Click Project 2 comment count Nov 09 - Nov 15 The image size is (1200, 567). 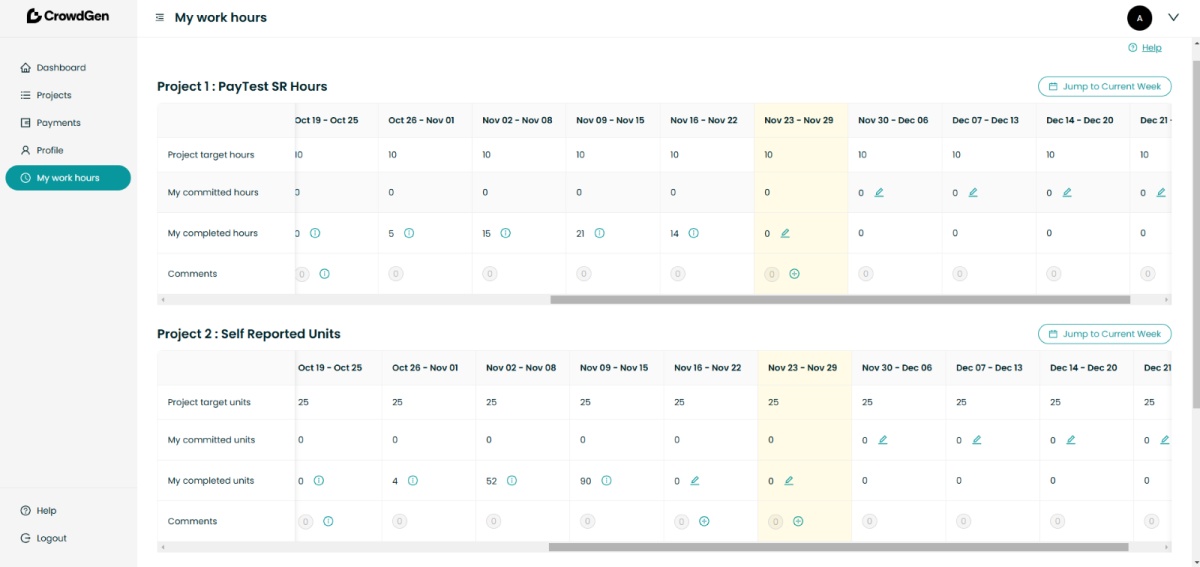click(x=588, y=521)
